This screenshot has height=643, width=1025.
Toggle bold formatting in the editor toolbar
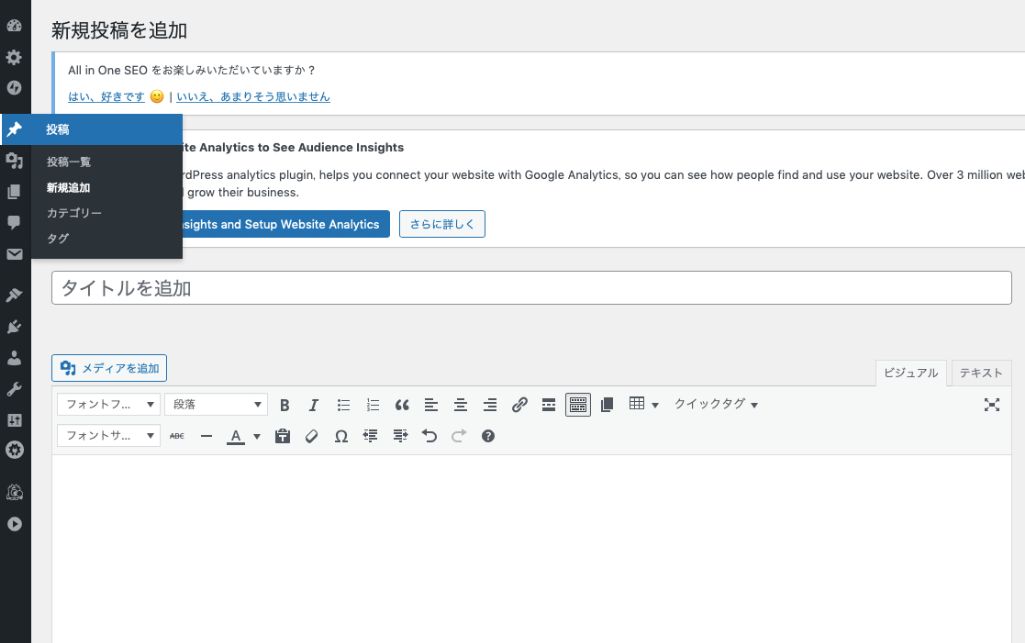click(x=285, y=405)
